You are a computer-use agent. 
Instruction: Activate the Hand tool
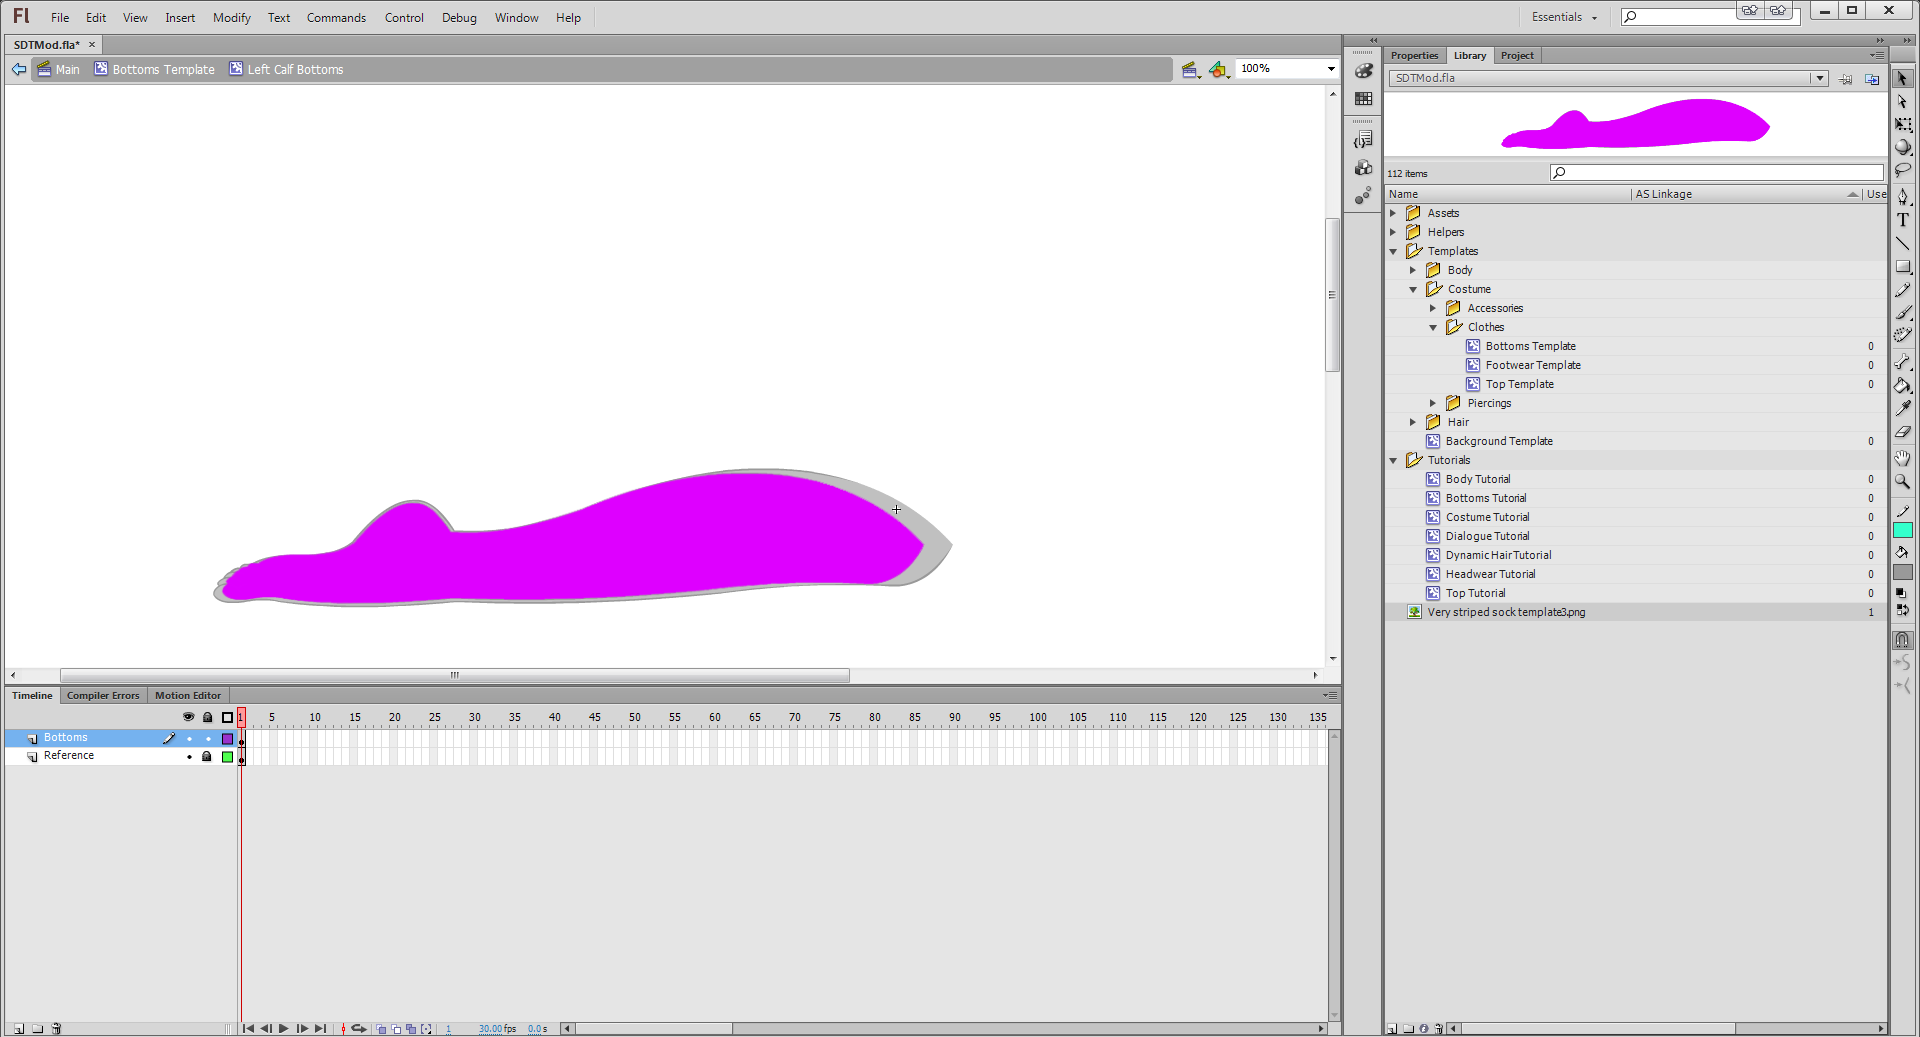(x=1902, y=458)
